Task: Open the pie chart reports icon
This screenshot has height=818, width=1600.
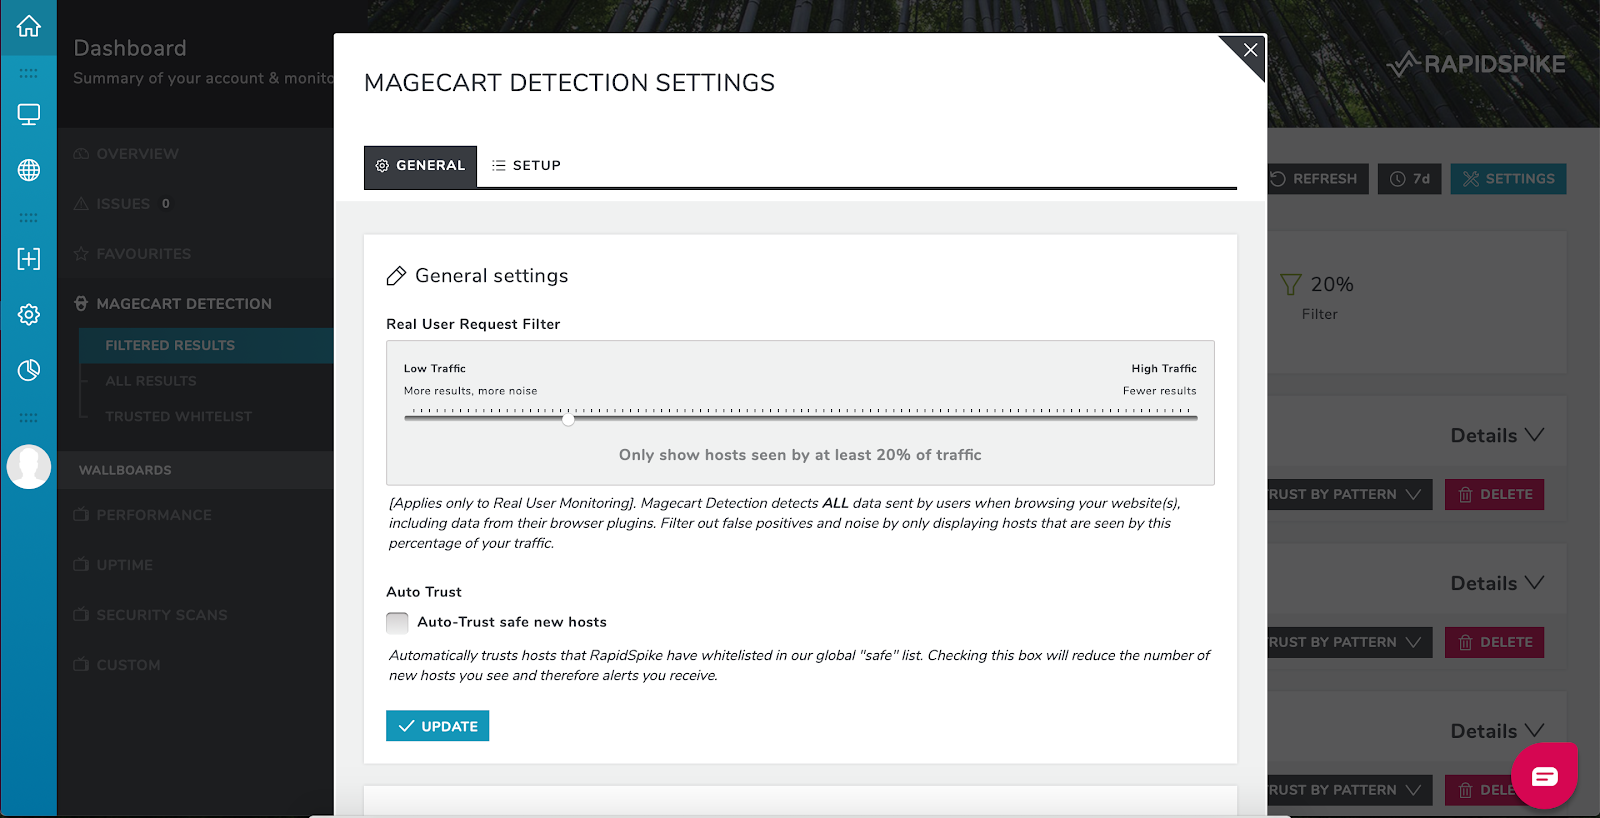Action: click(29, 370)
